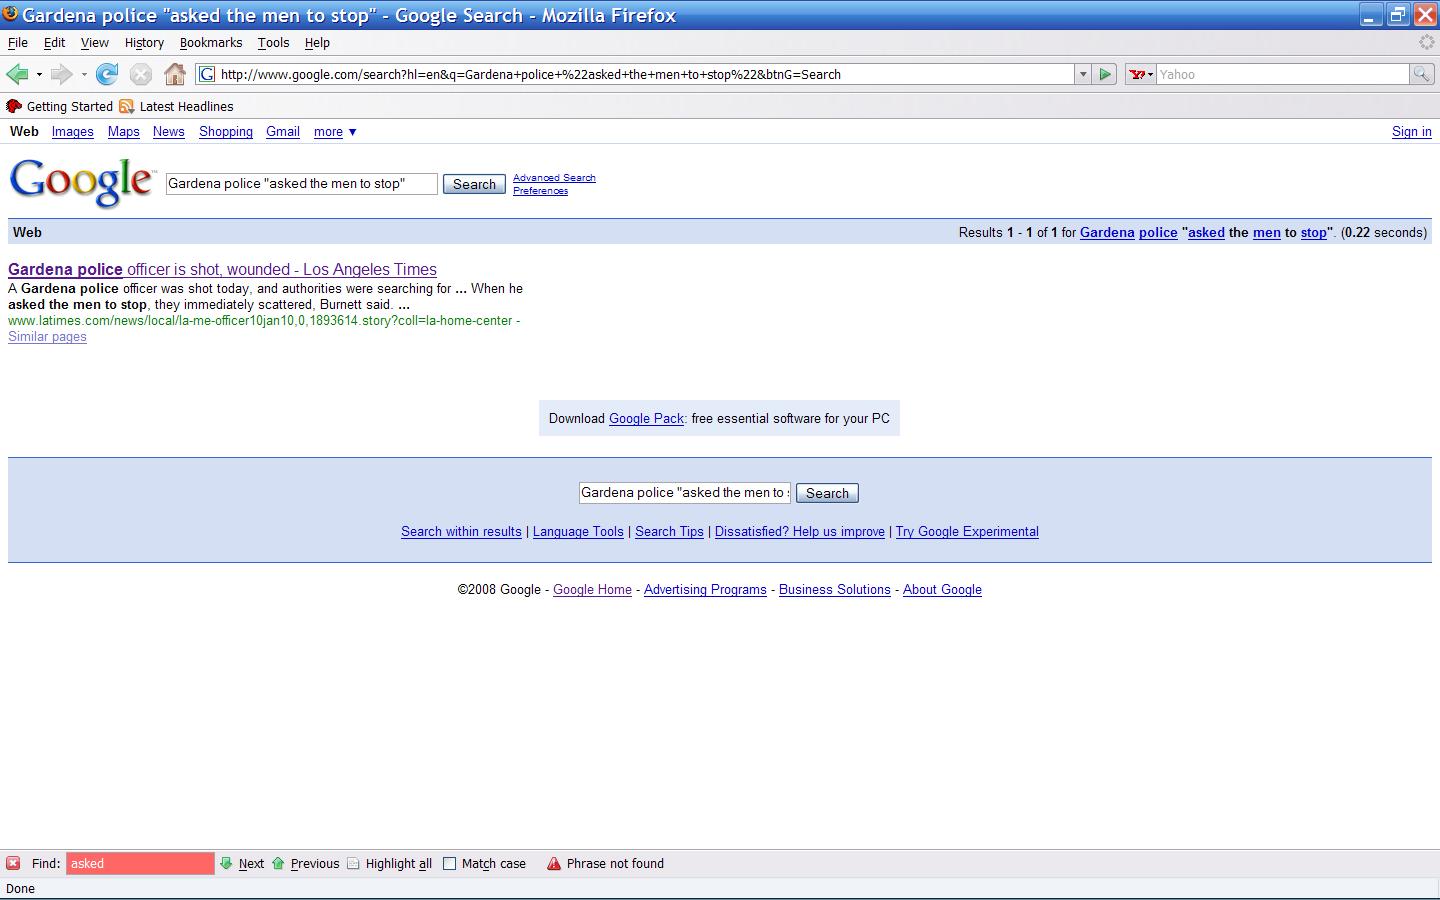The image size is (1440, 900).
Task: Open the Gmail link
Action: click(x=283, y=131)
